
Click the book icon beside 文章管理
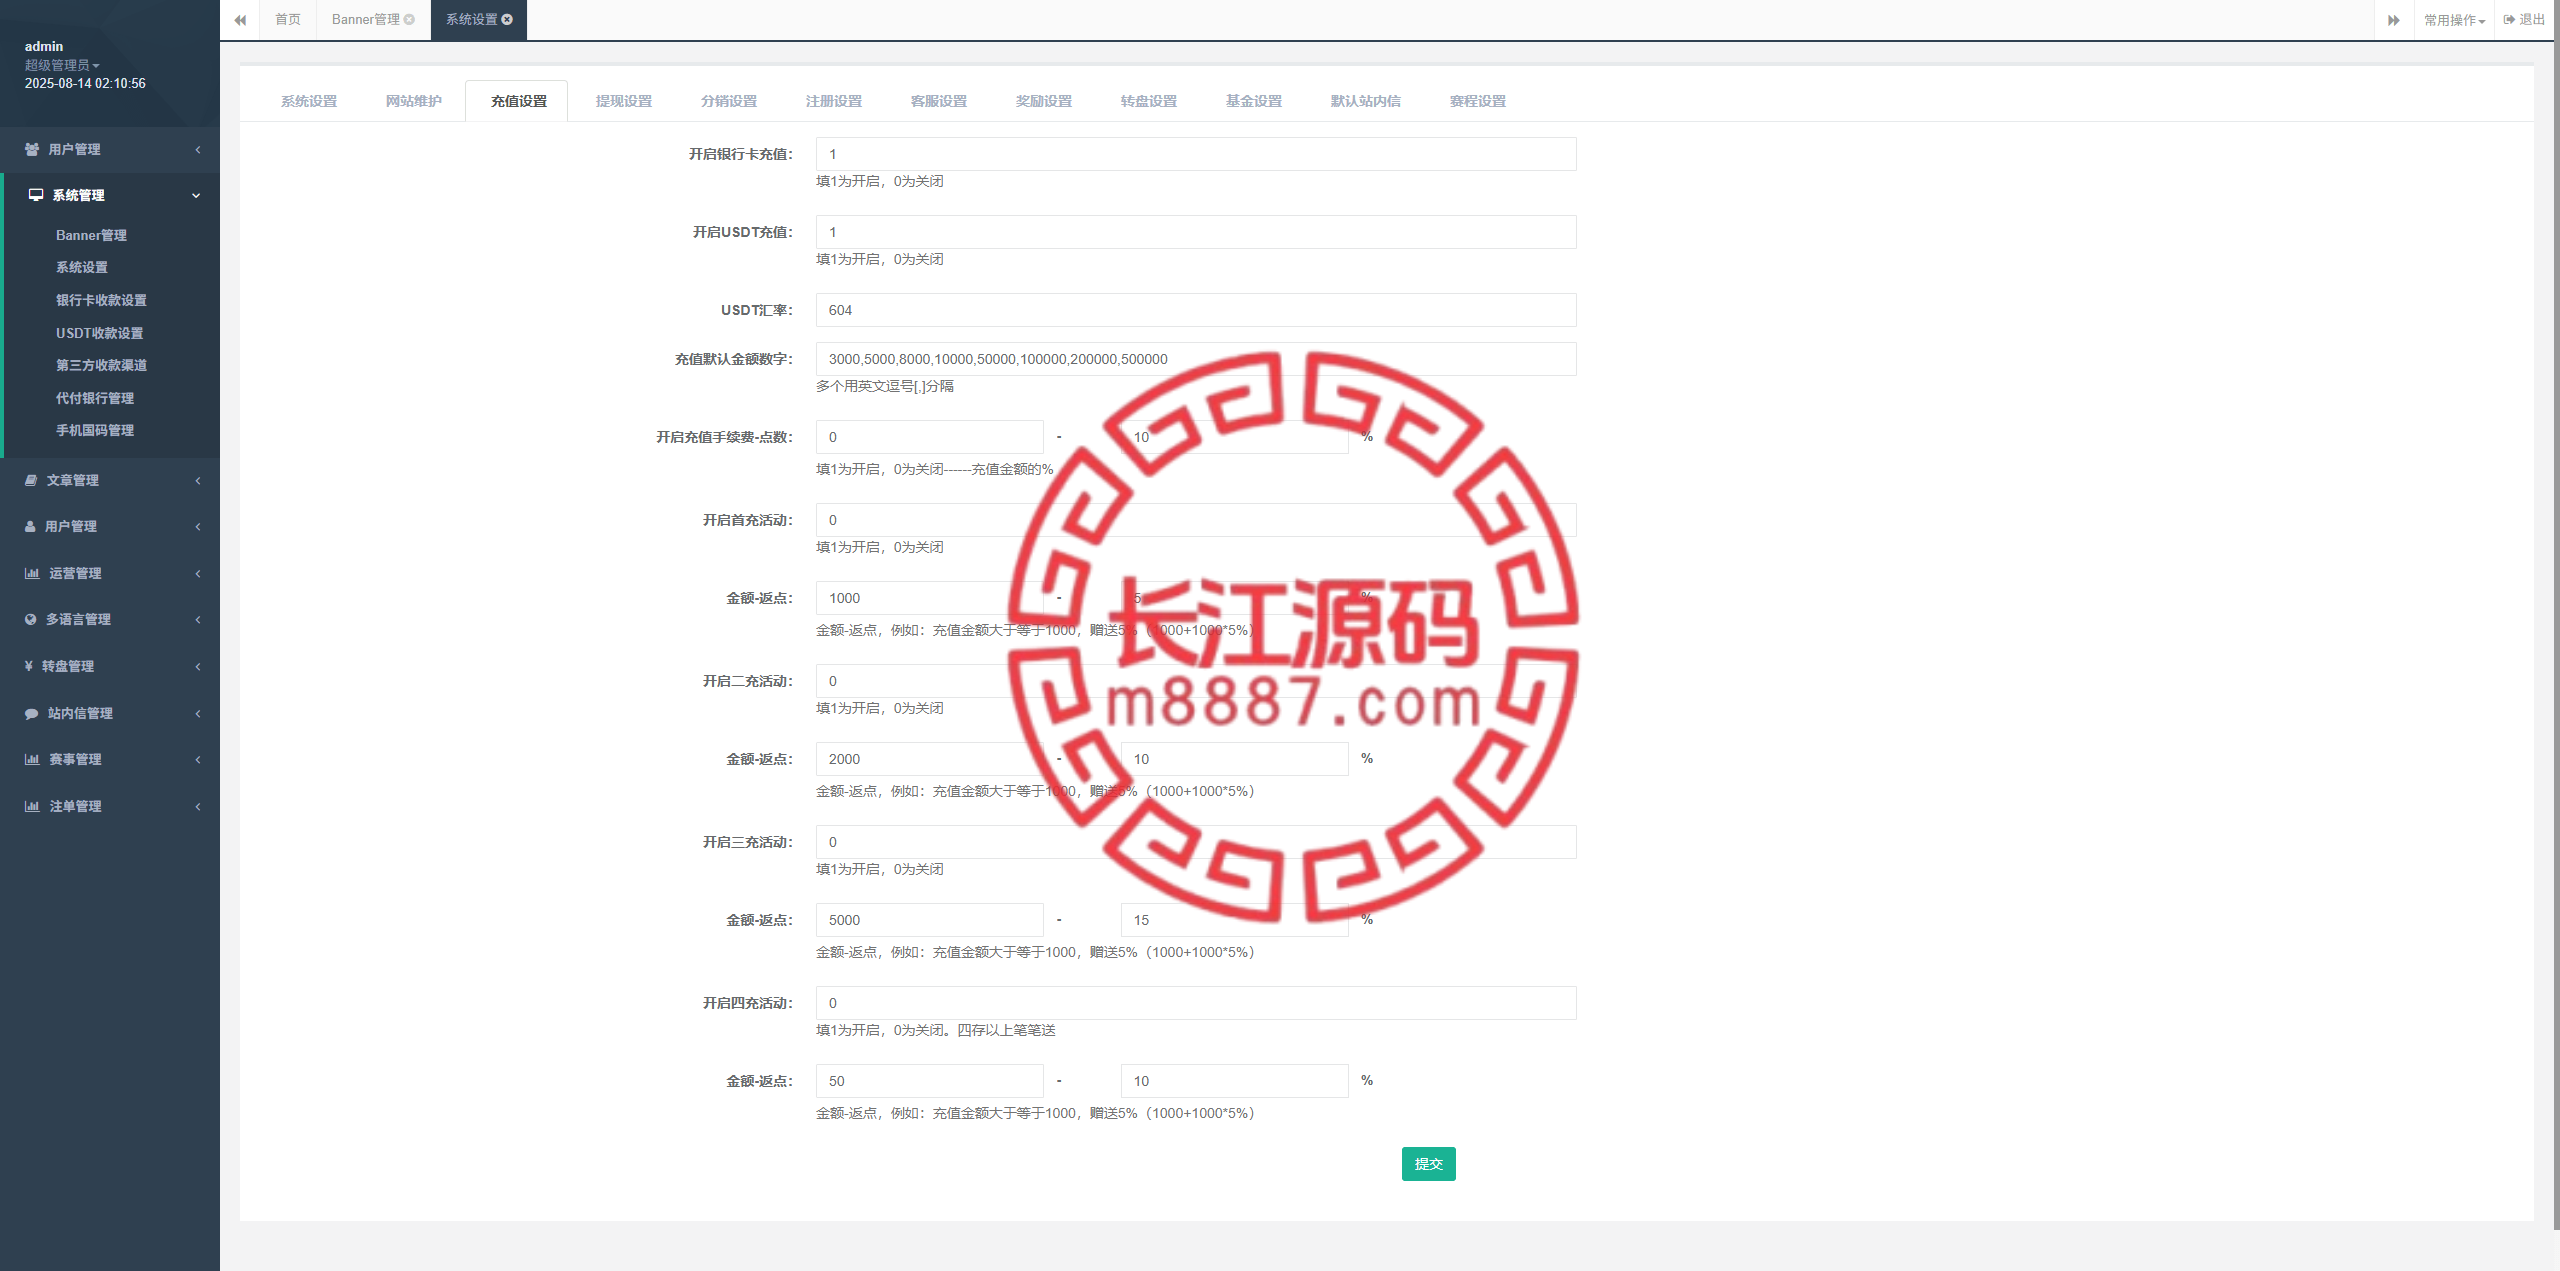point(31,480)
